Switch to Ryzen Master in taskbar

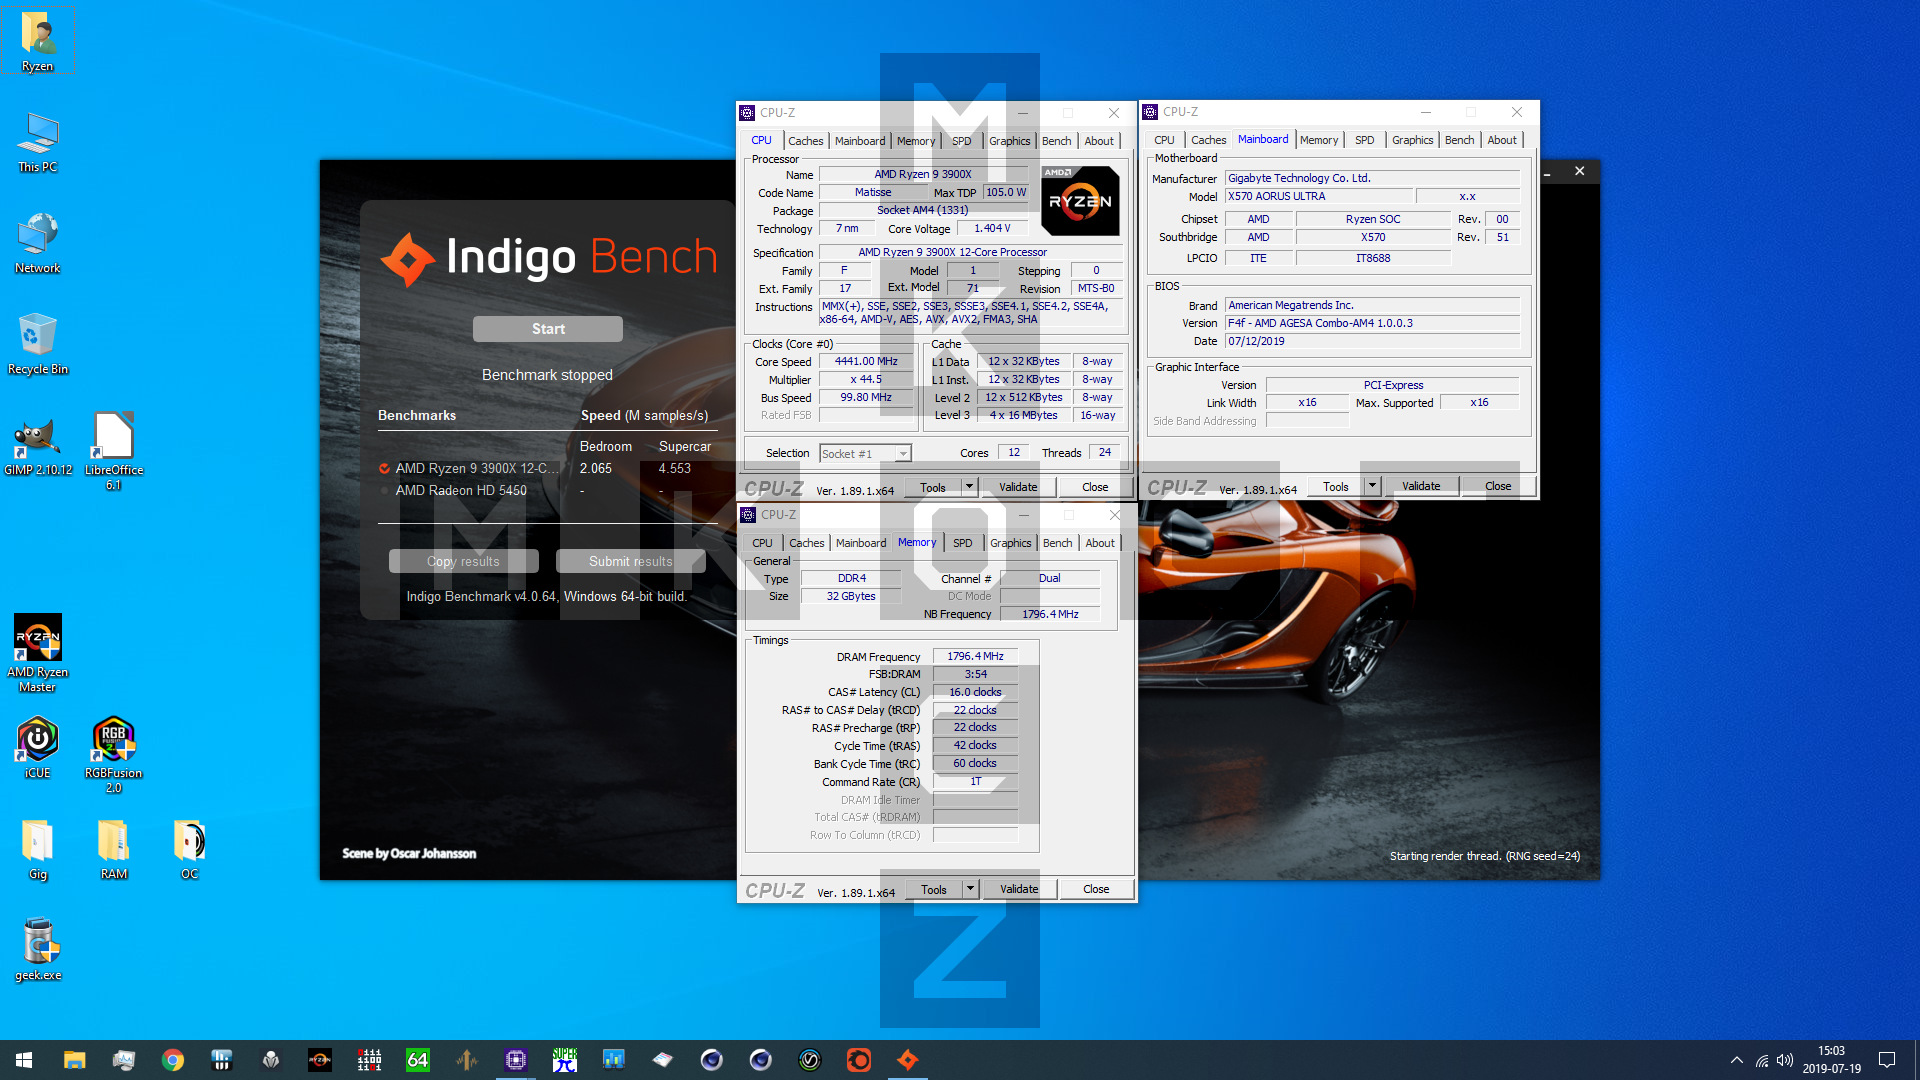[x=320, y=1060]
